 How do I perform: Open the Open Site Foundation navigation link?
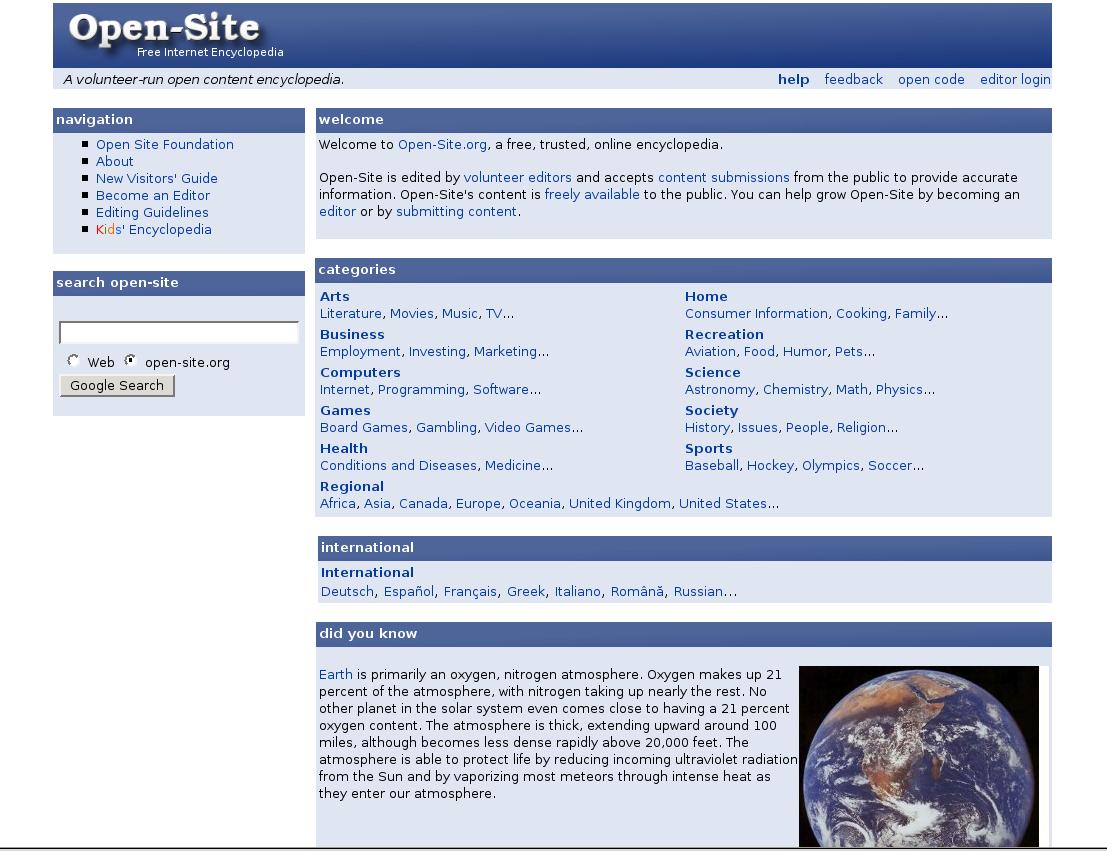pyautogui.click(x=164, y=144)
